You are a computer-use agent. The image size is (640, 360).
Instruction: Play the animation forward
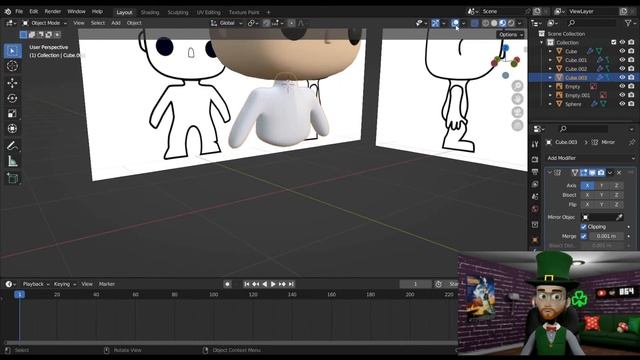point(273,284)
